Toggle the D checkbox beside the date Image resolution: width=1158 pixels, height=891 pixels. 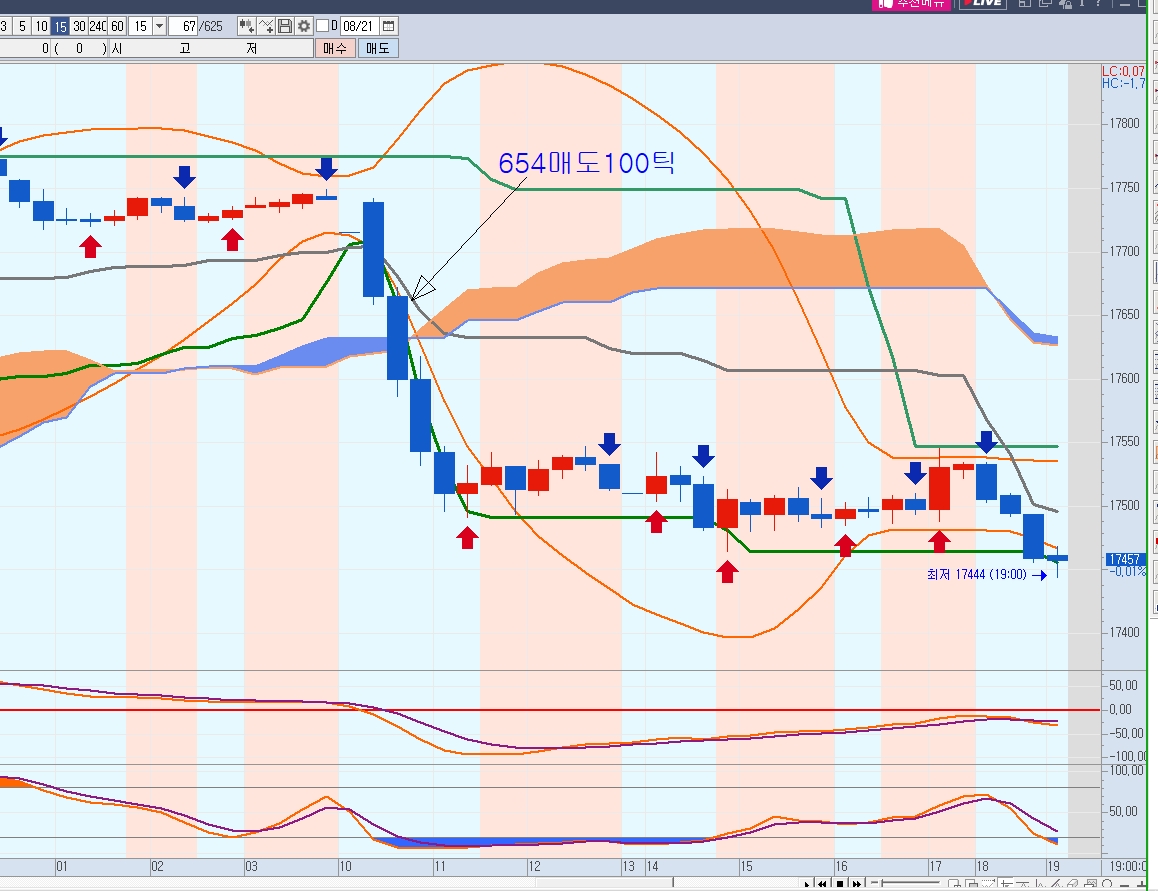(x=322, y=27)
